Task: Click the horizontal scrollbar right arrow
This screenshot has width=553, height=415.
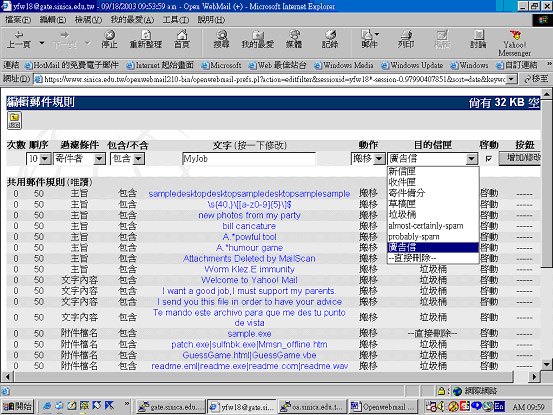Action: (x=534, y=377)
